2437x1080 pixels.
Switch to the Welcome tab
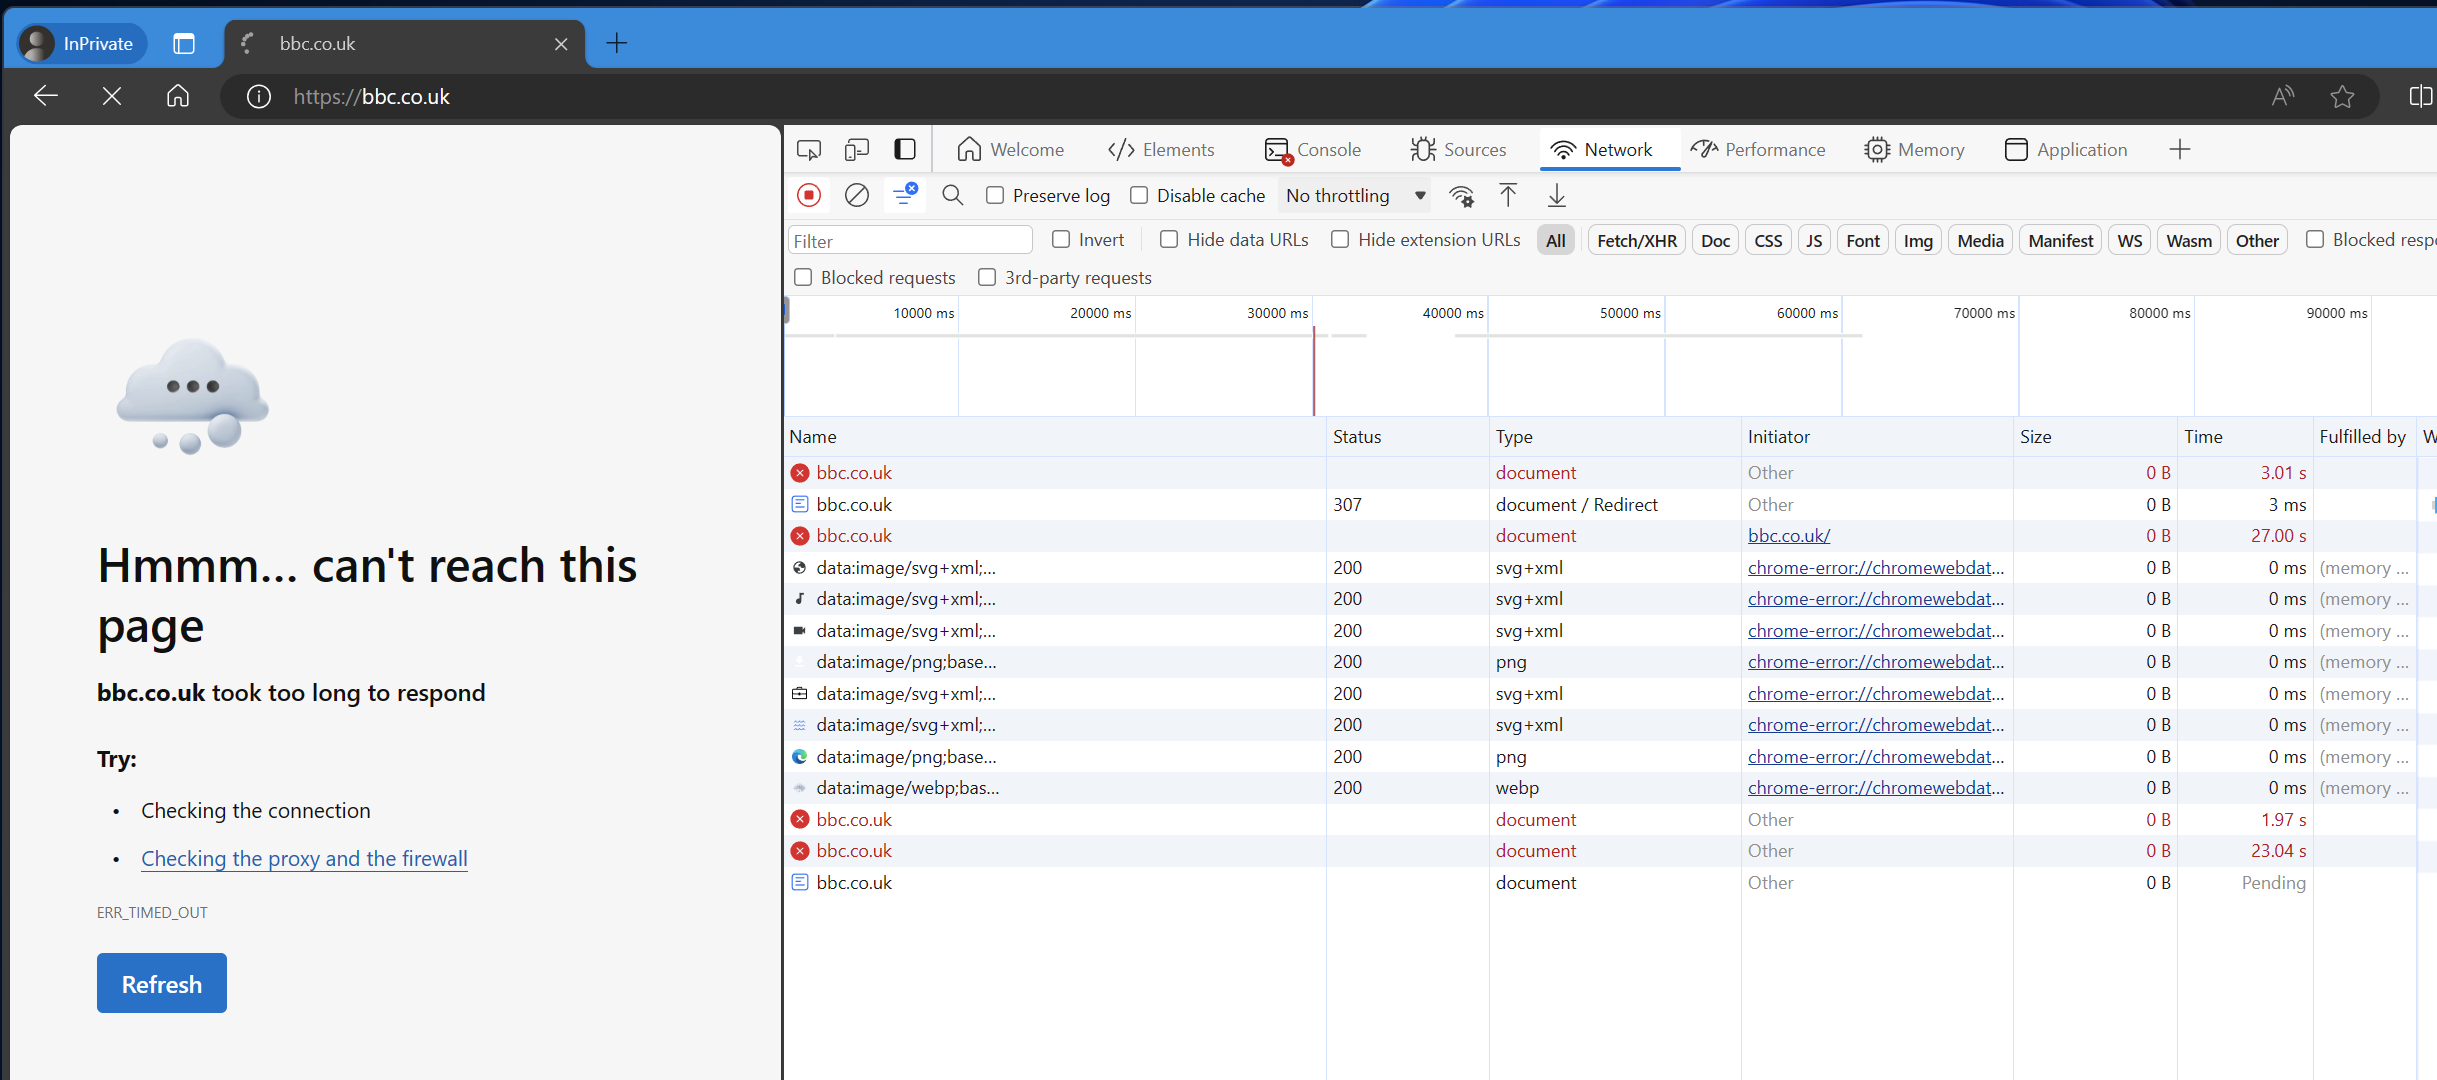click(1010, 150)
